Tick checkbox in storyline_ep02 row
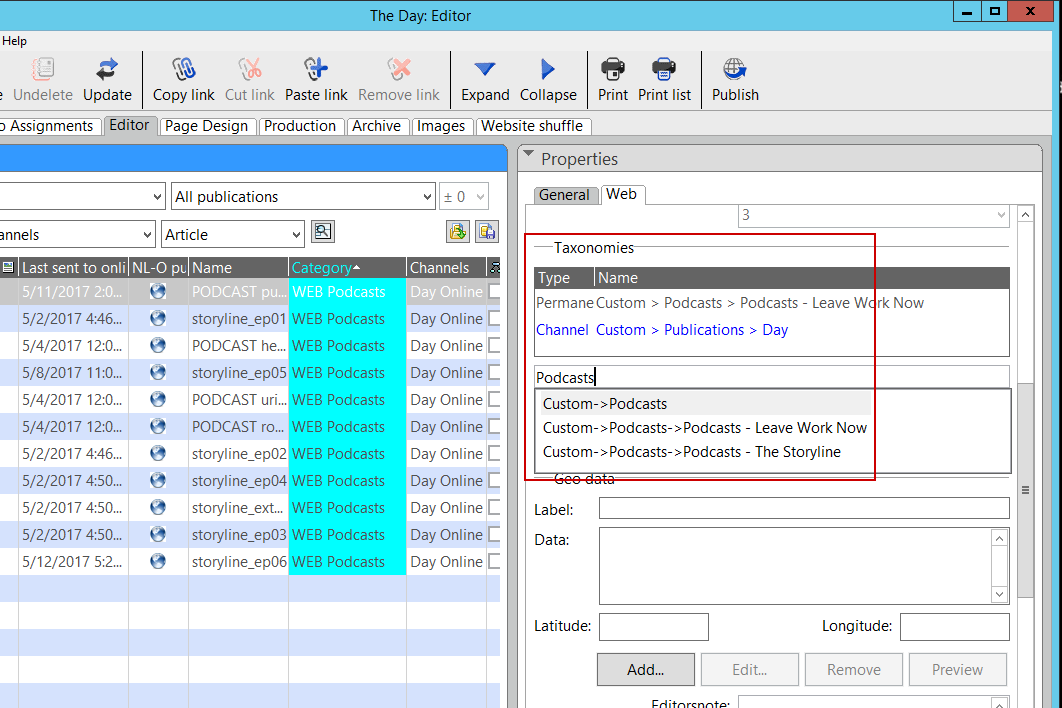The height and width of the screenshot is (708, 1062). tap(494, 453)
